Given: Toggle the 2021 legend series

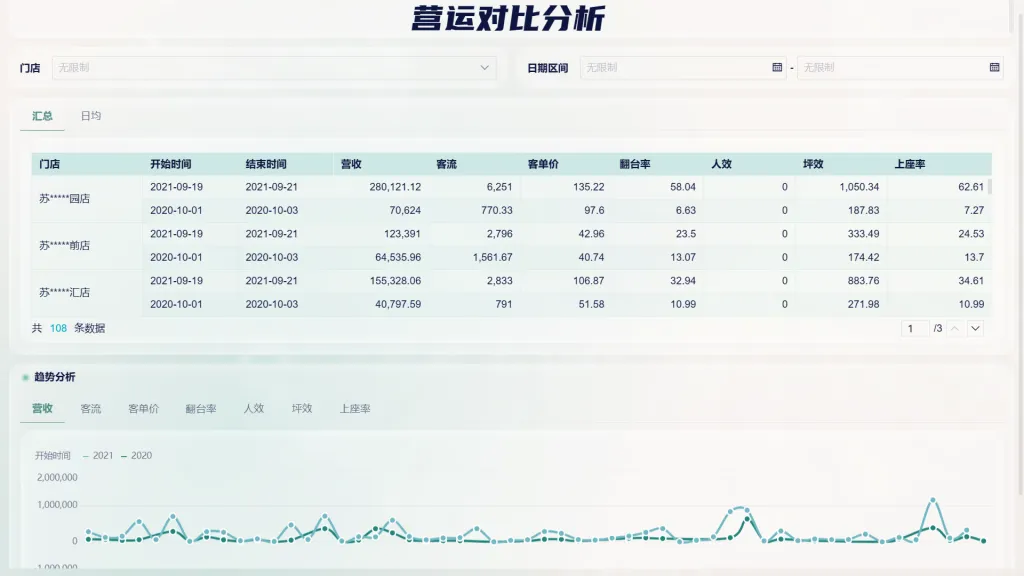Looking at the screenshot, I should click(98, 456).
